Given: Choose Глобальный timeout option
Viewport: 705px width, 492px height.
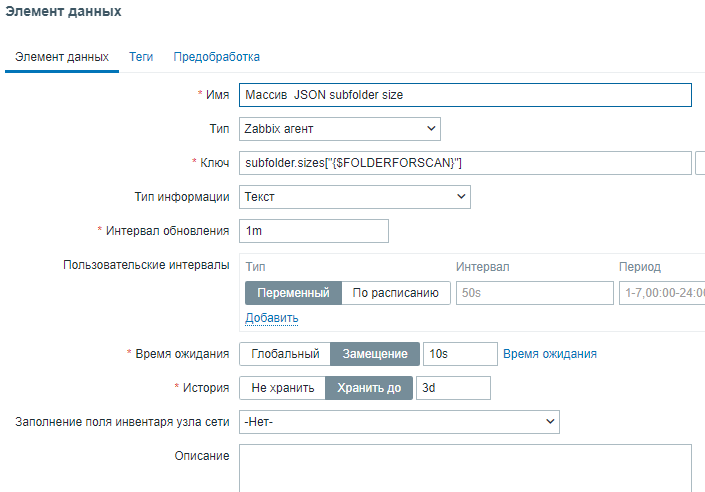Looking at the screenshot, I should pos(285,354).
